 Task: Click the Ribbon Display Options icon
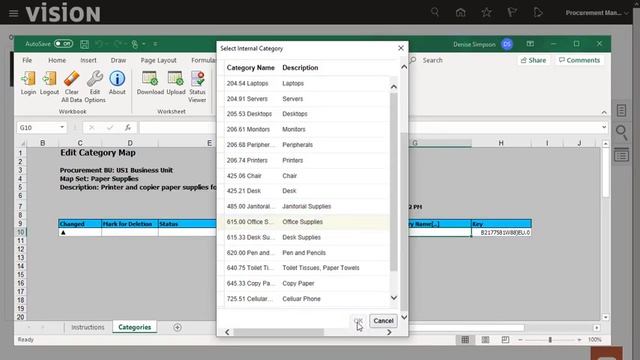(x=530, y=44)
